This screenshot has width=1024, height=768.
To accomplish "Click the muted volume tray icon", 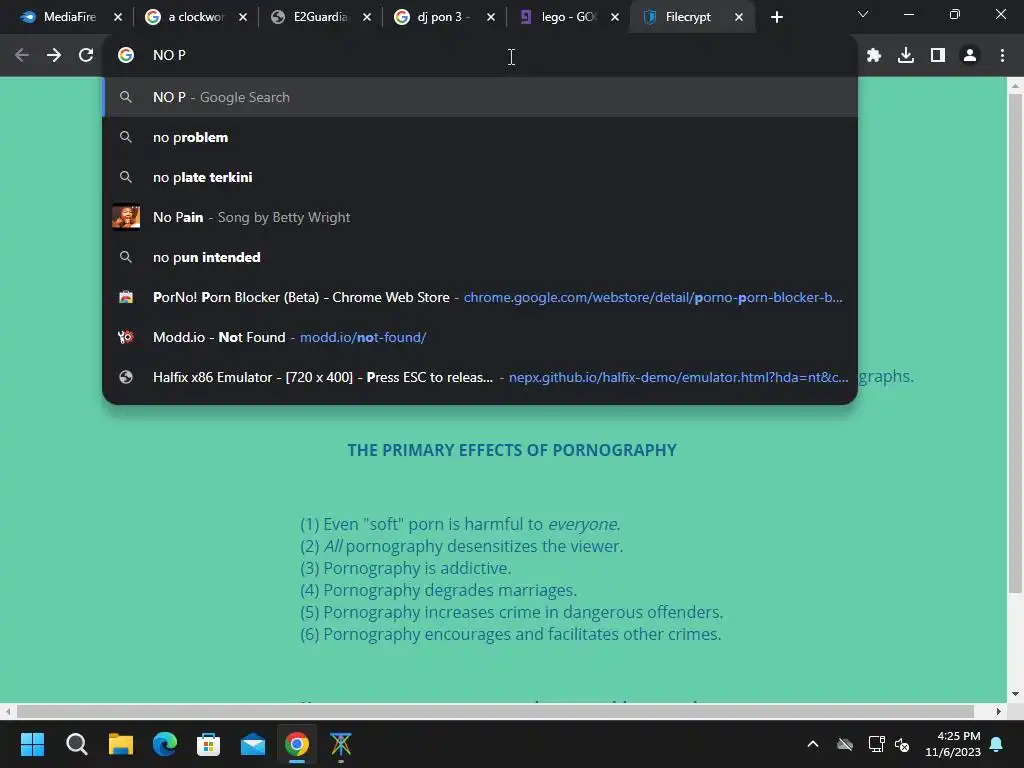I will click(902, 744).
